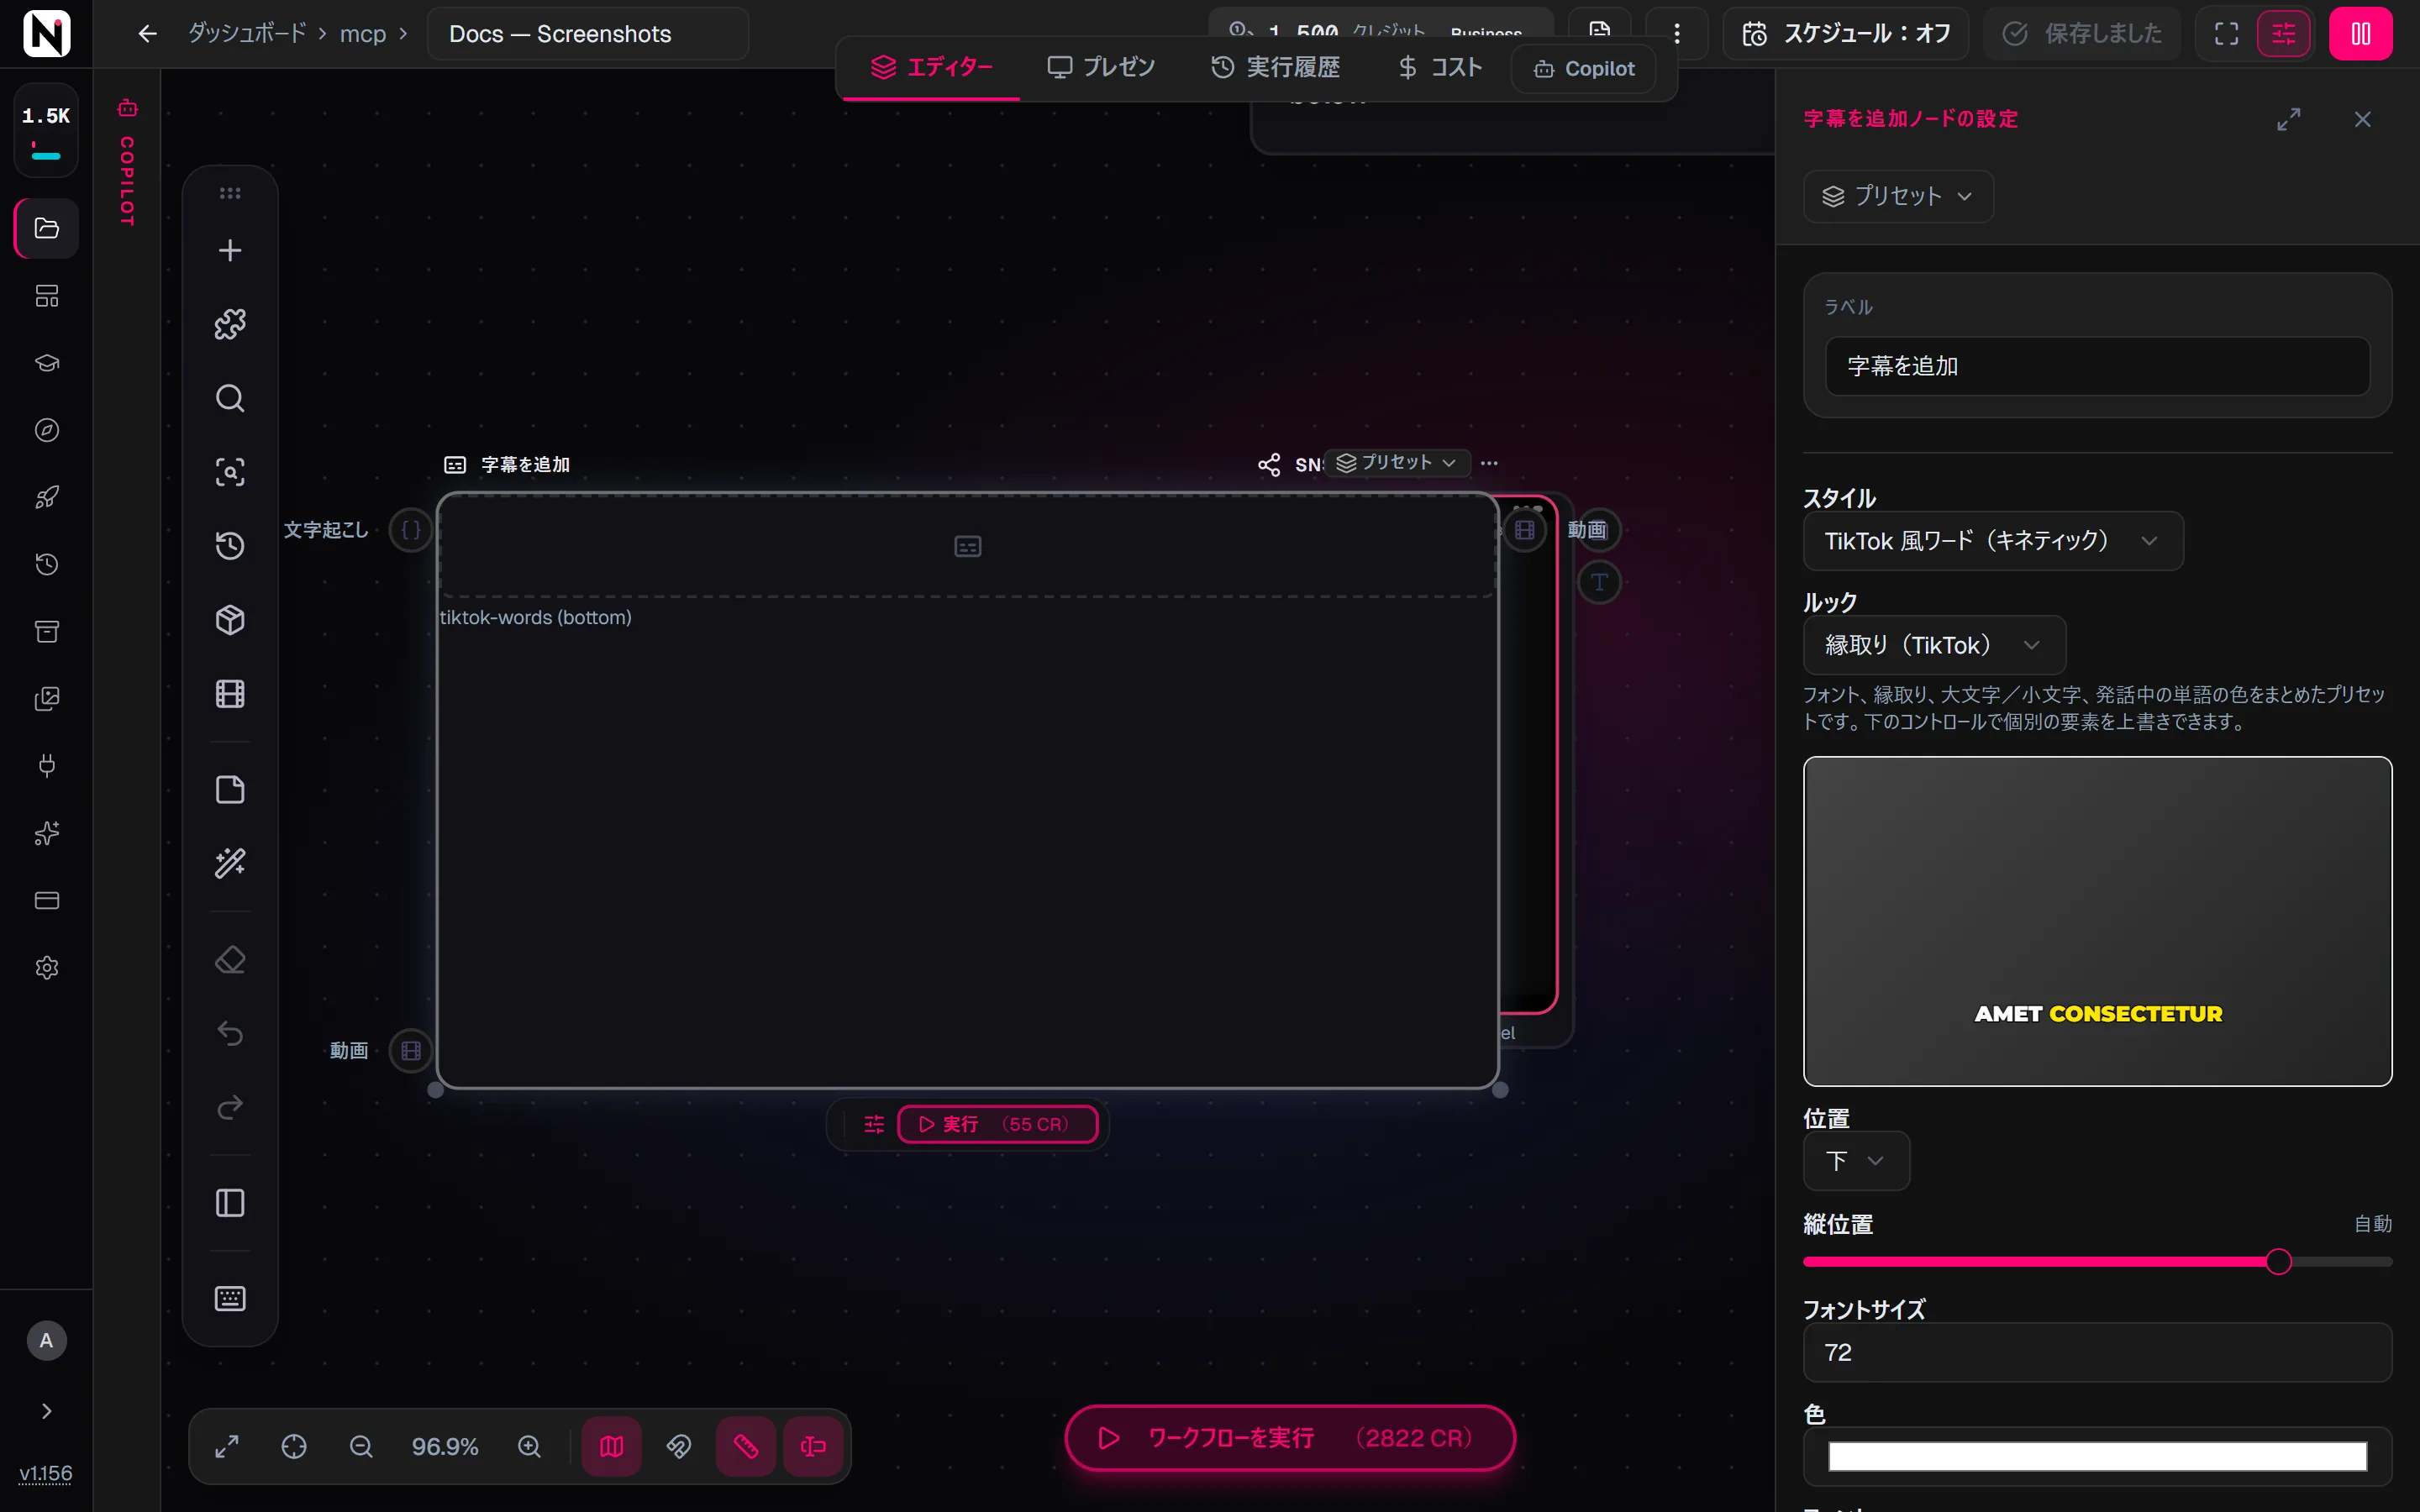The height and width of the screenshot is (1512, 2420).
Task: Click the redo arrow
Action: 230,1108
